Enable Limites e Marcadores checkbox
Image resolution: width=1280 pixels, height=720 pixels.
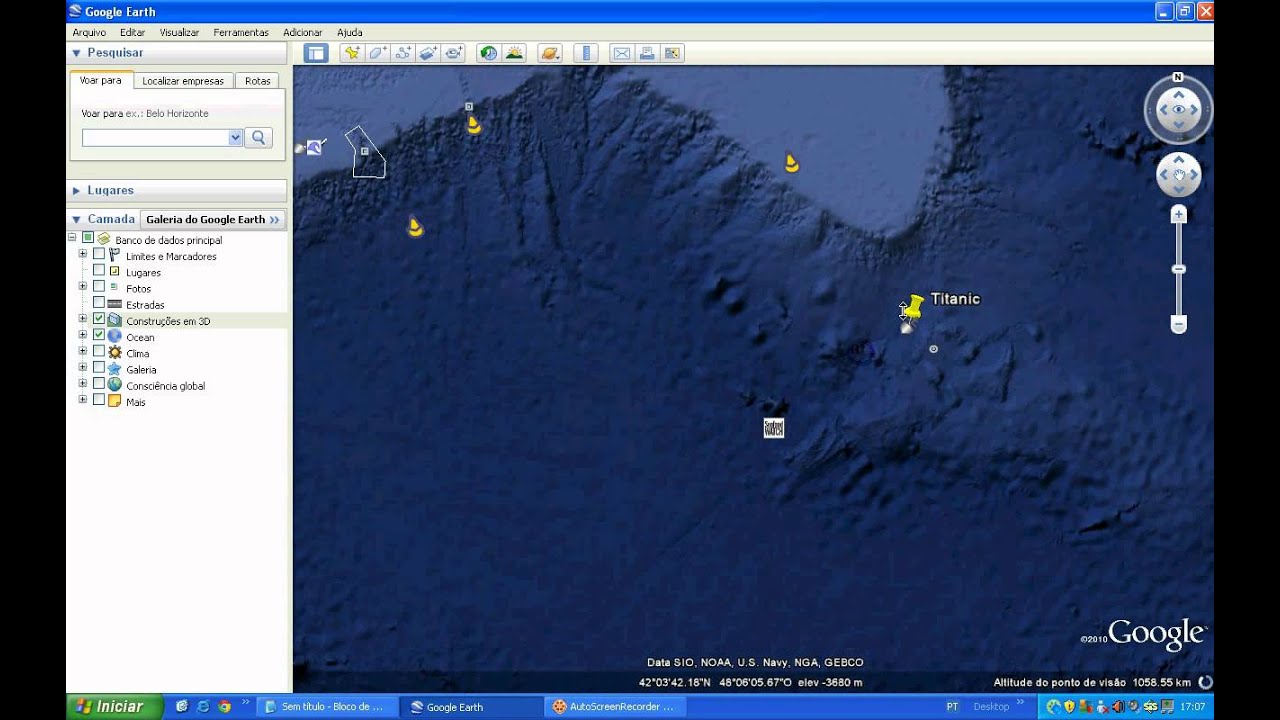99,254
